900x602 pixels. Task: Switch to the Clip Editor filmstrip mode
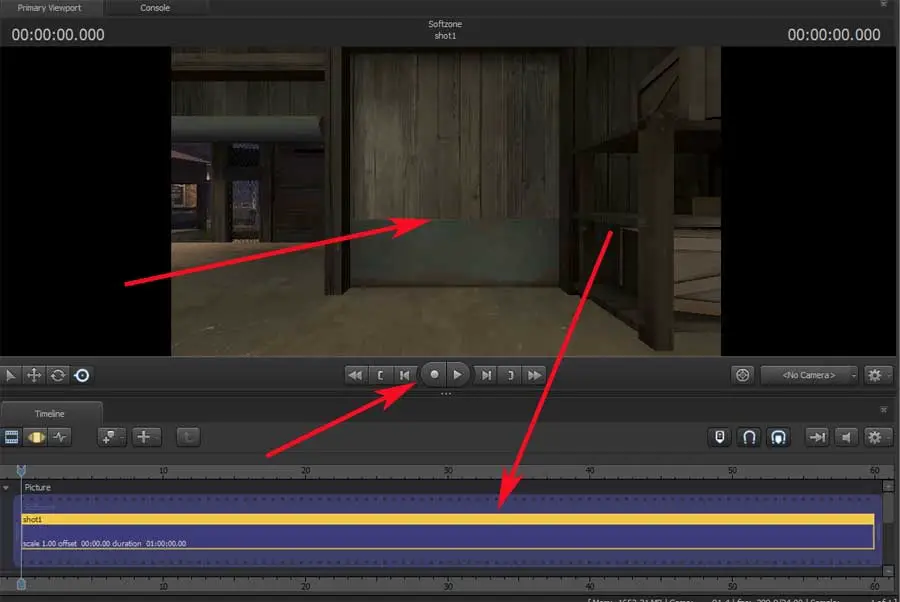point(11,437)
